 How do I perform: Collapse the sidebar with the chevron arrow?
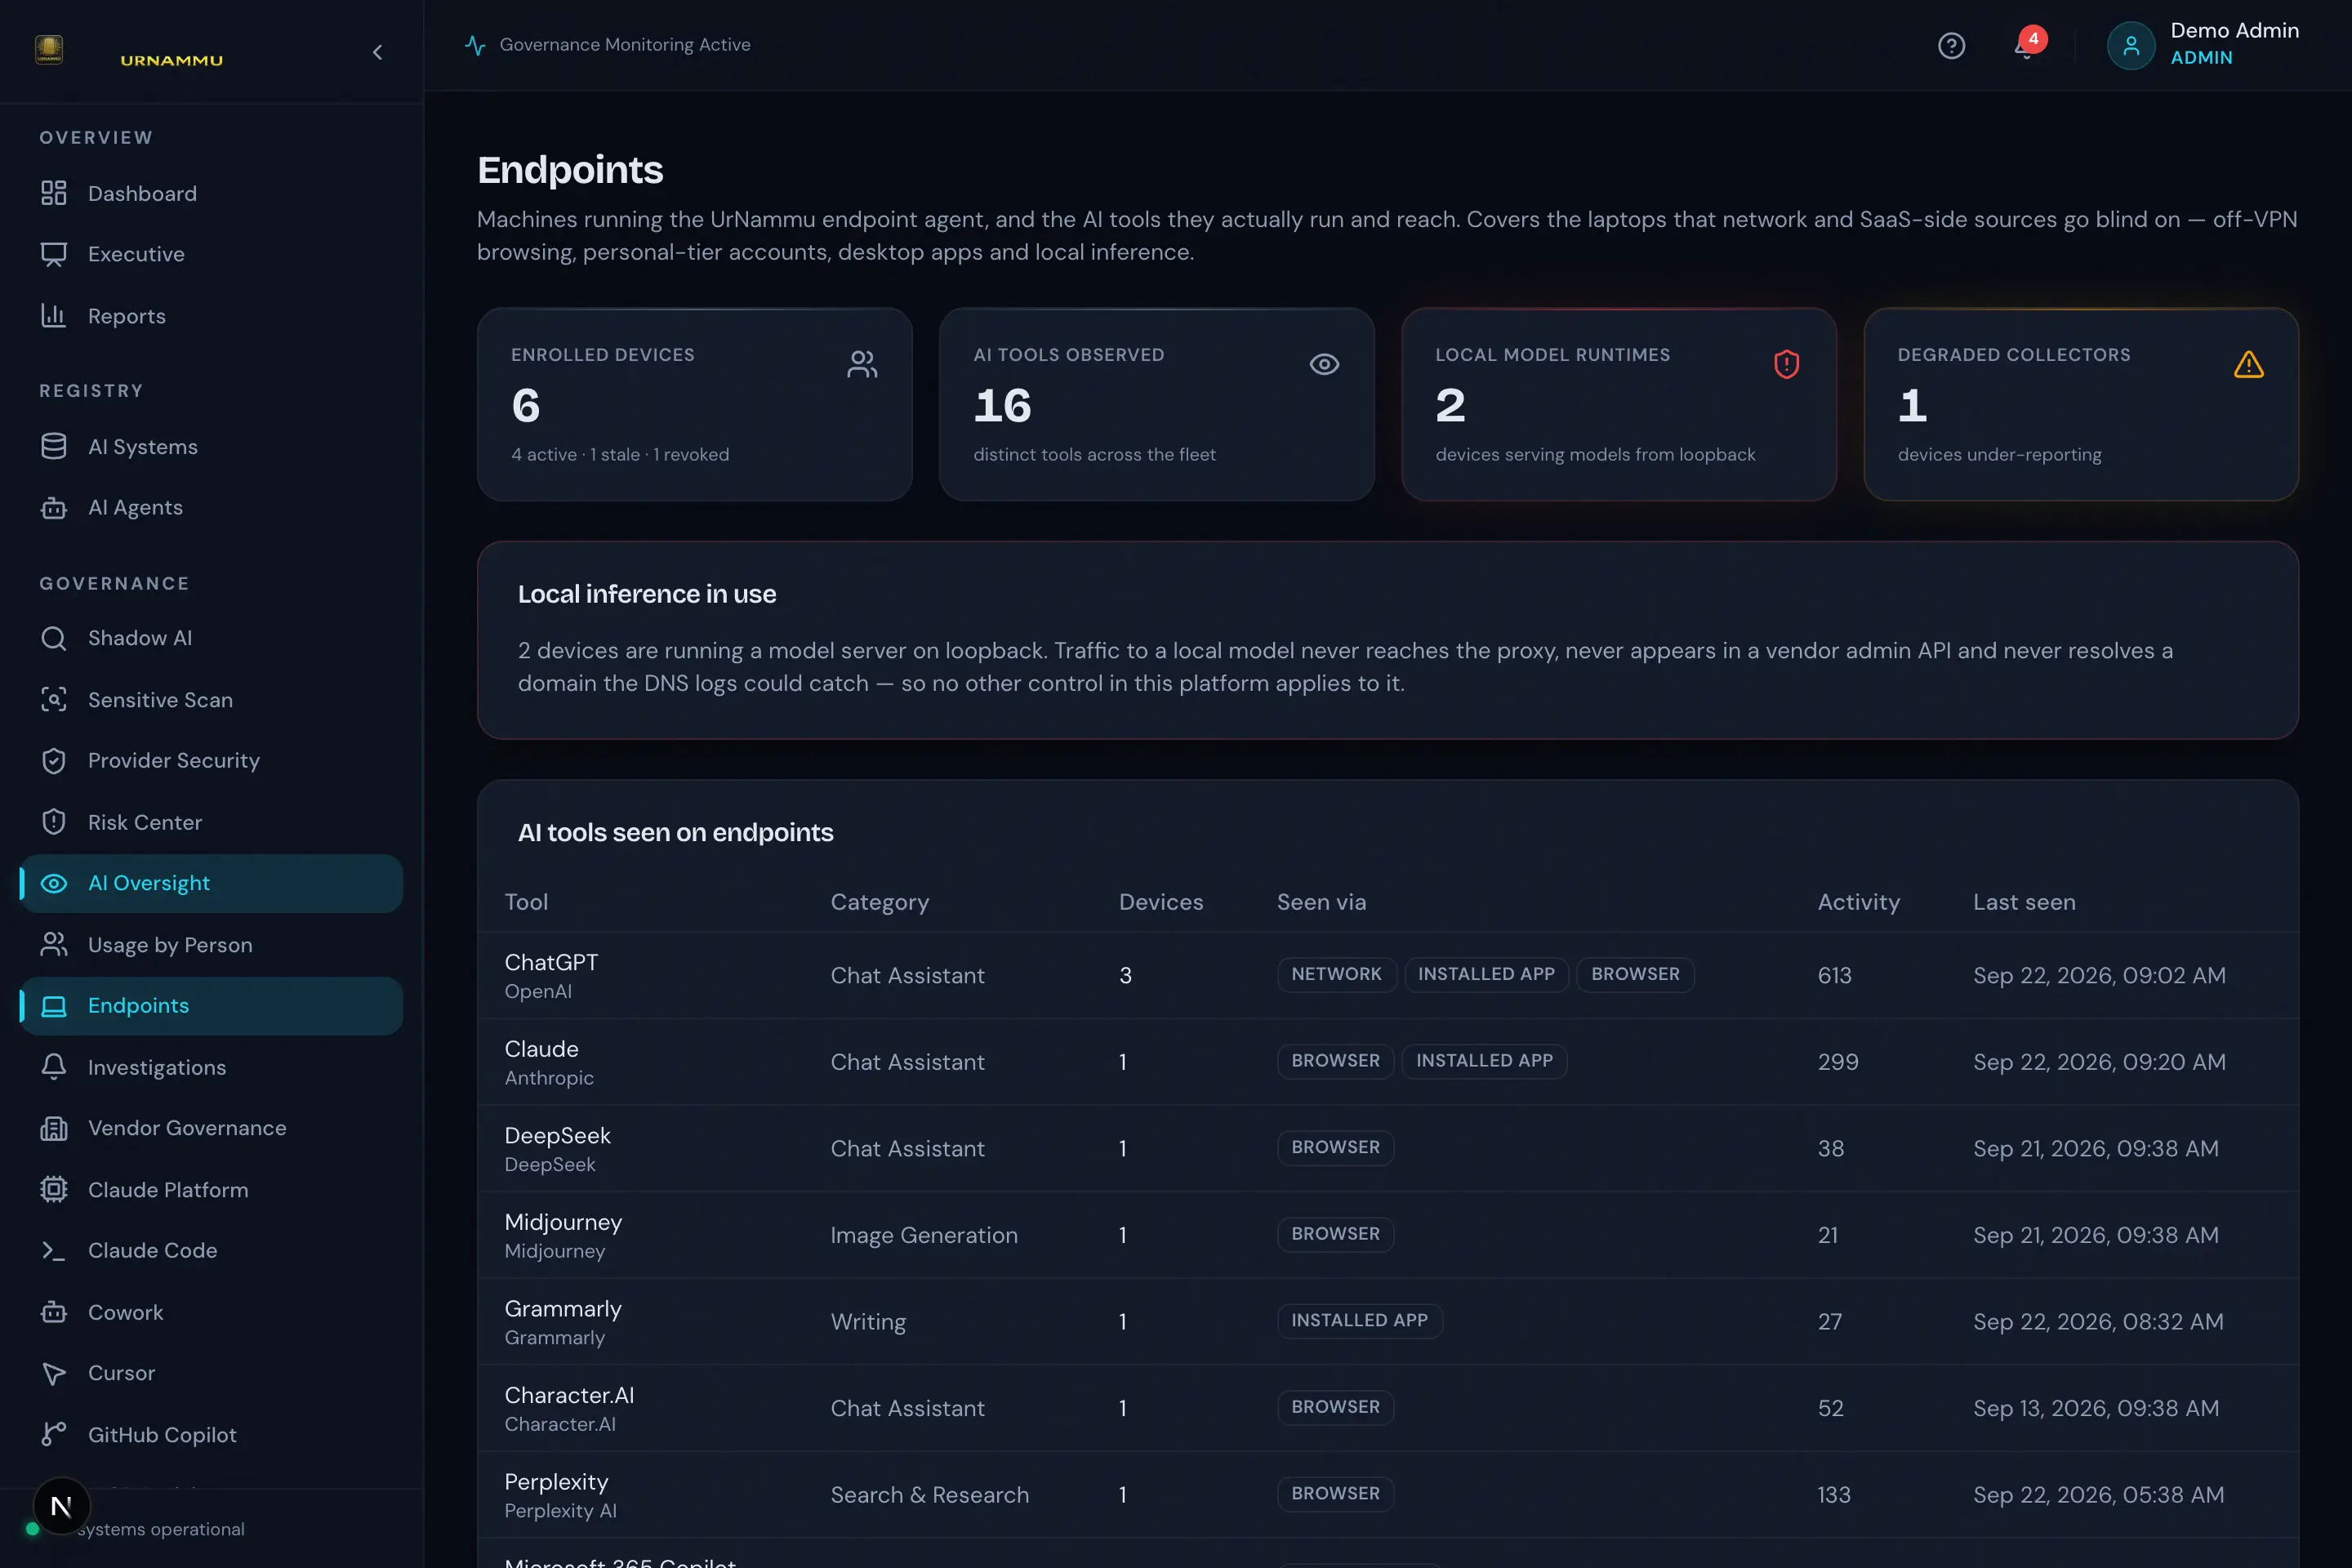point(377,52)
